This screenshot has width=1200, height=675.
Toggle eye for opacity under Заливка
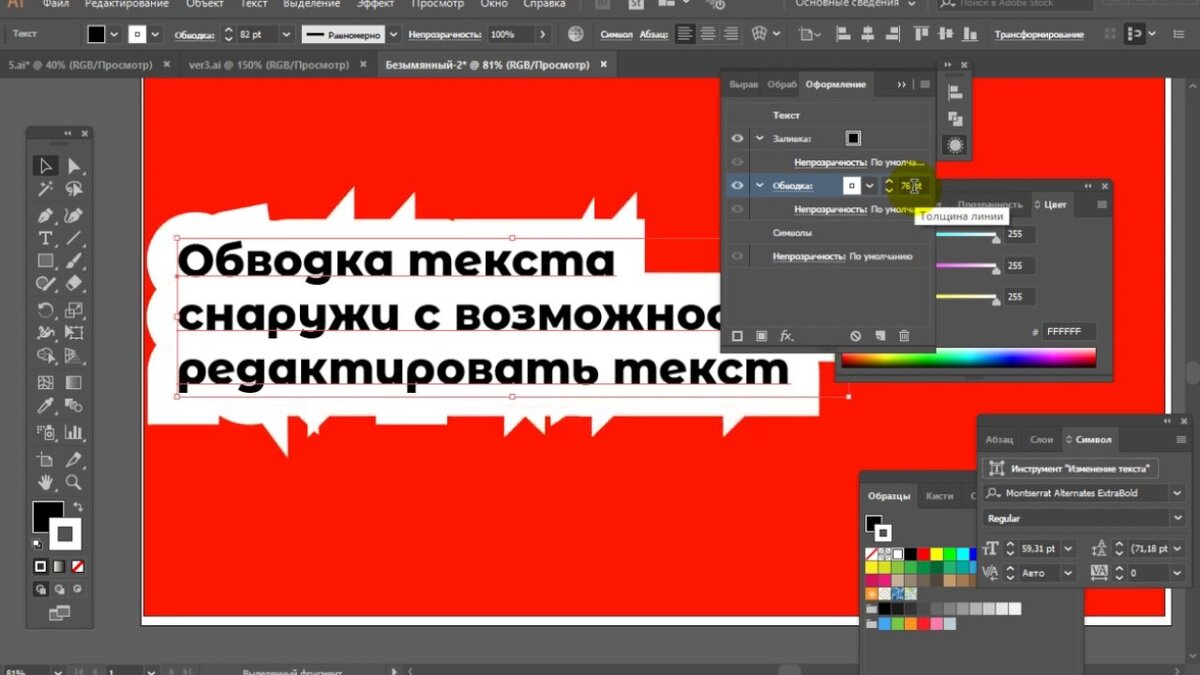pyautogui.click(x=737, y=162)
